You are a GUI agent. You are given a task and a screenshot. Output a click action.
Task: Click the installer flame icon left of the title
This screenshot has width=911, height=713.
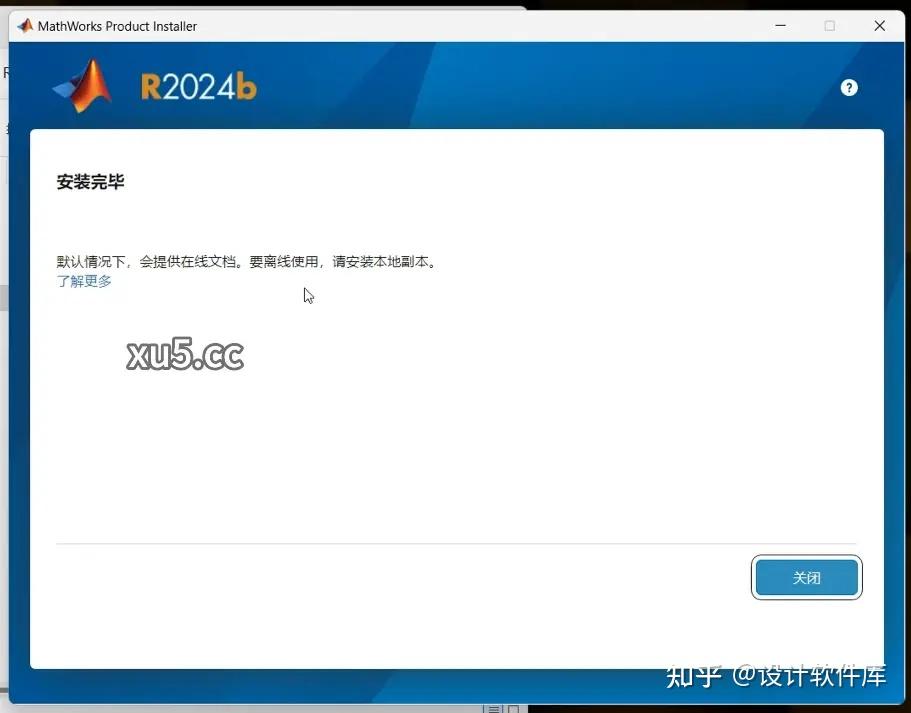(23, 25)
